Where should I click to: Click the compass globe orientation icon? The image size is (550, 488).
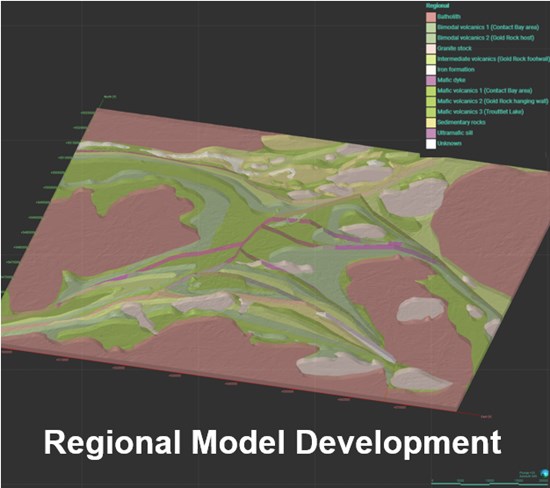544,474
